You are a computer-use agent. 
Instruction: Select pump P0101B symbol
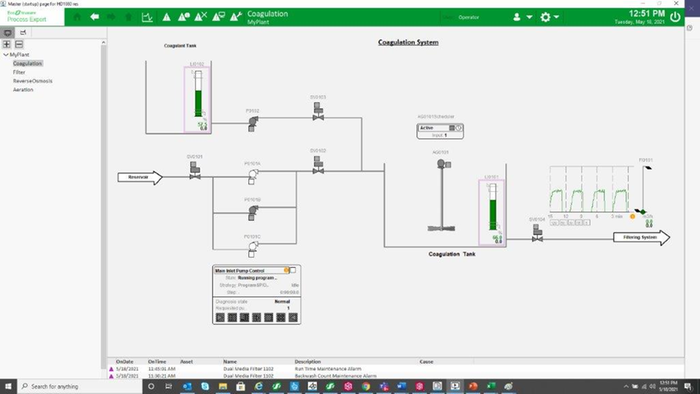(253, 213)
